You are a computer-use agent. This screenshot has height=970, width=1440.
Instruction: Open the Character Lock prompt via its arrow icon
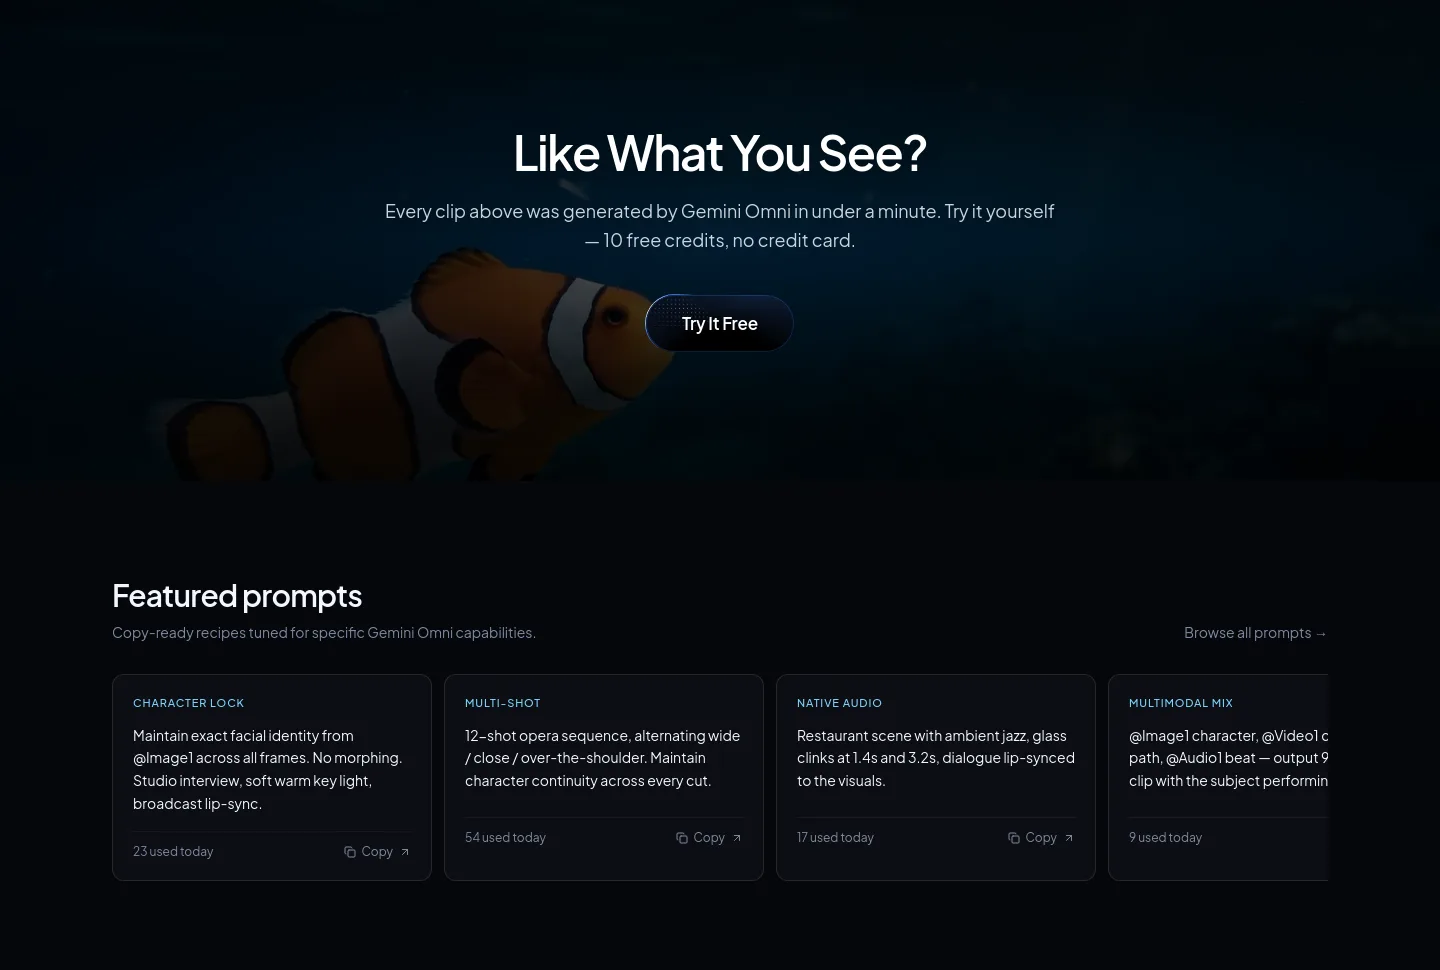(405, 852)
